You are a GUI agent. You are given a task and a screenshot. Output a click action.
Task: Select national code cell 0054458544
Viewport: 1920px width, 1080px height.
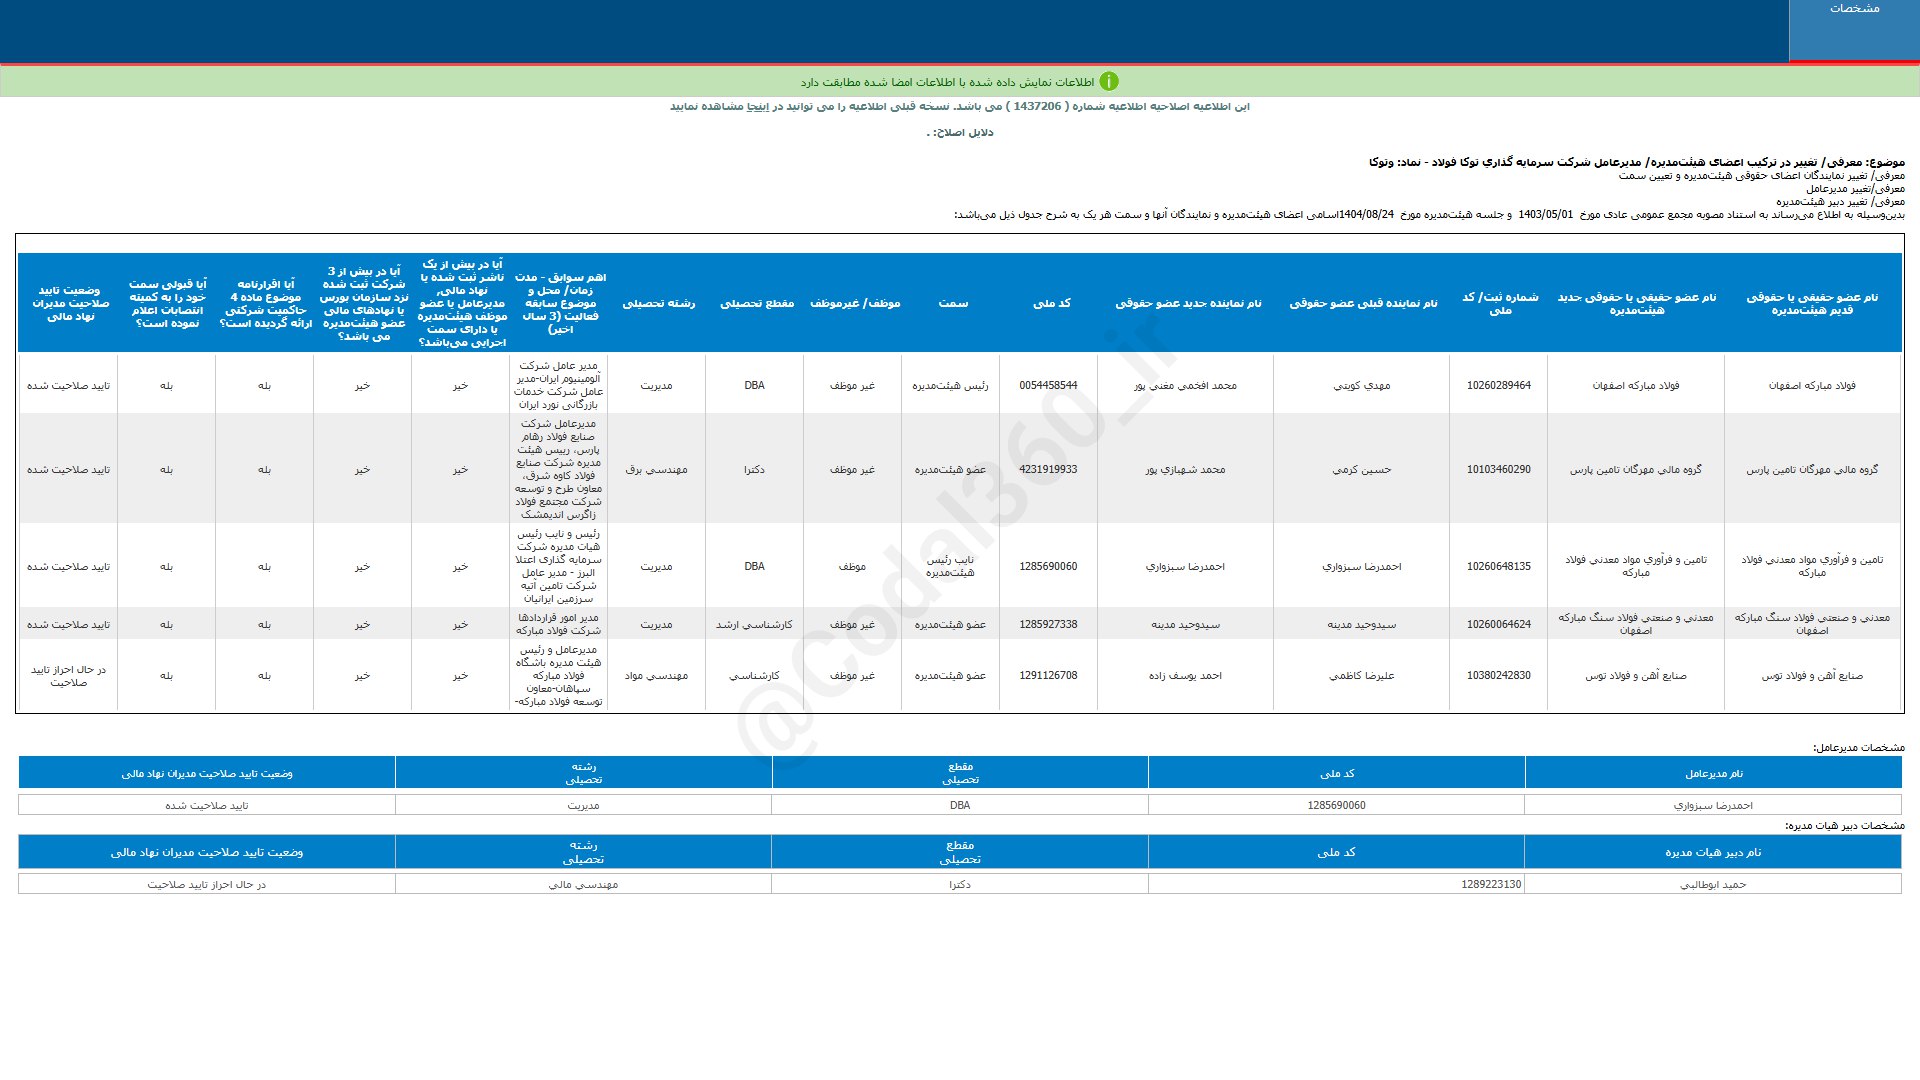click(1048, 386)
